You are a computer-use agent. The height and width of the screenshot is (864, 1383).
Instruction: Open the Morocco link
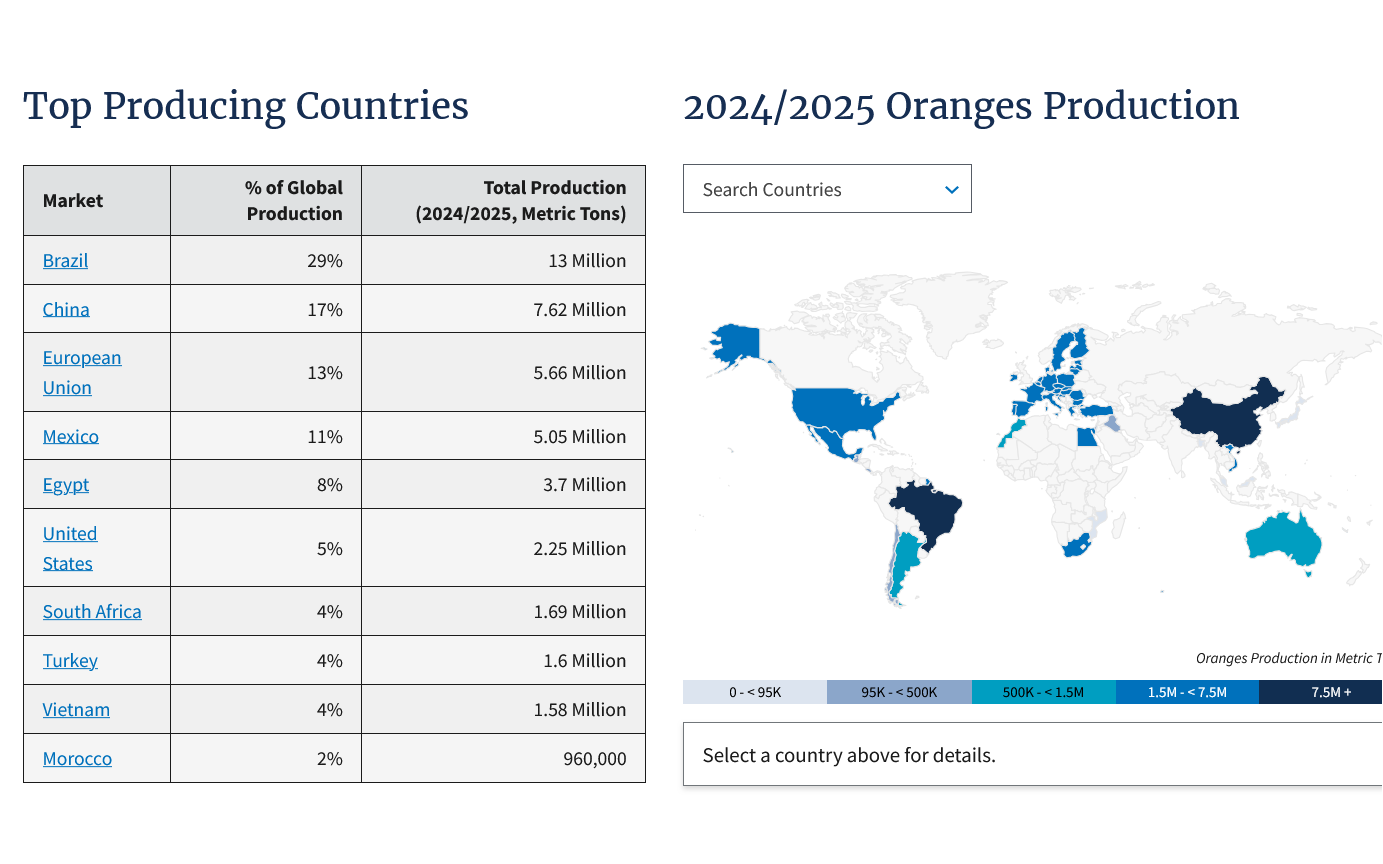tap(77, 758)
